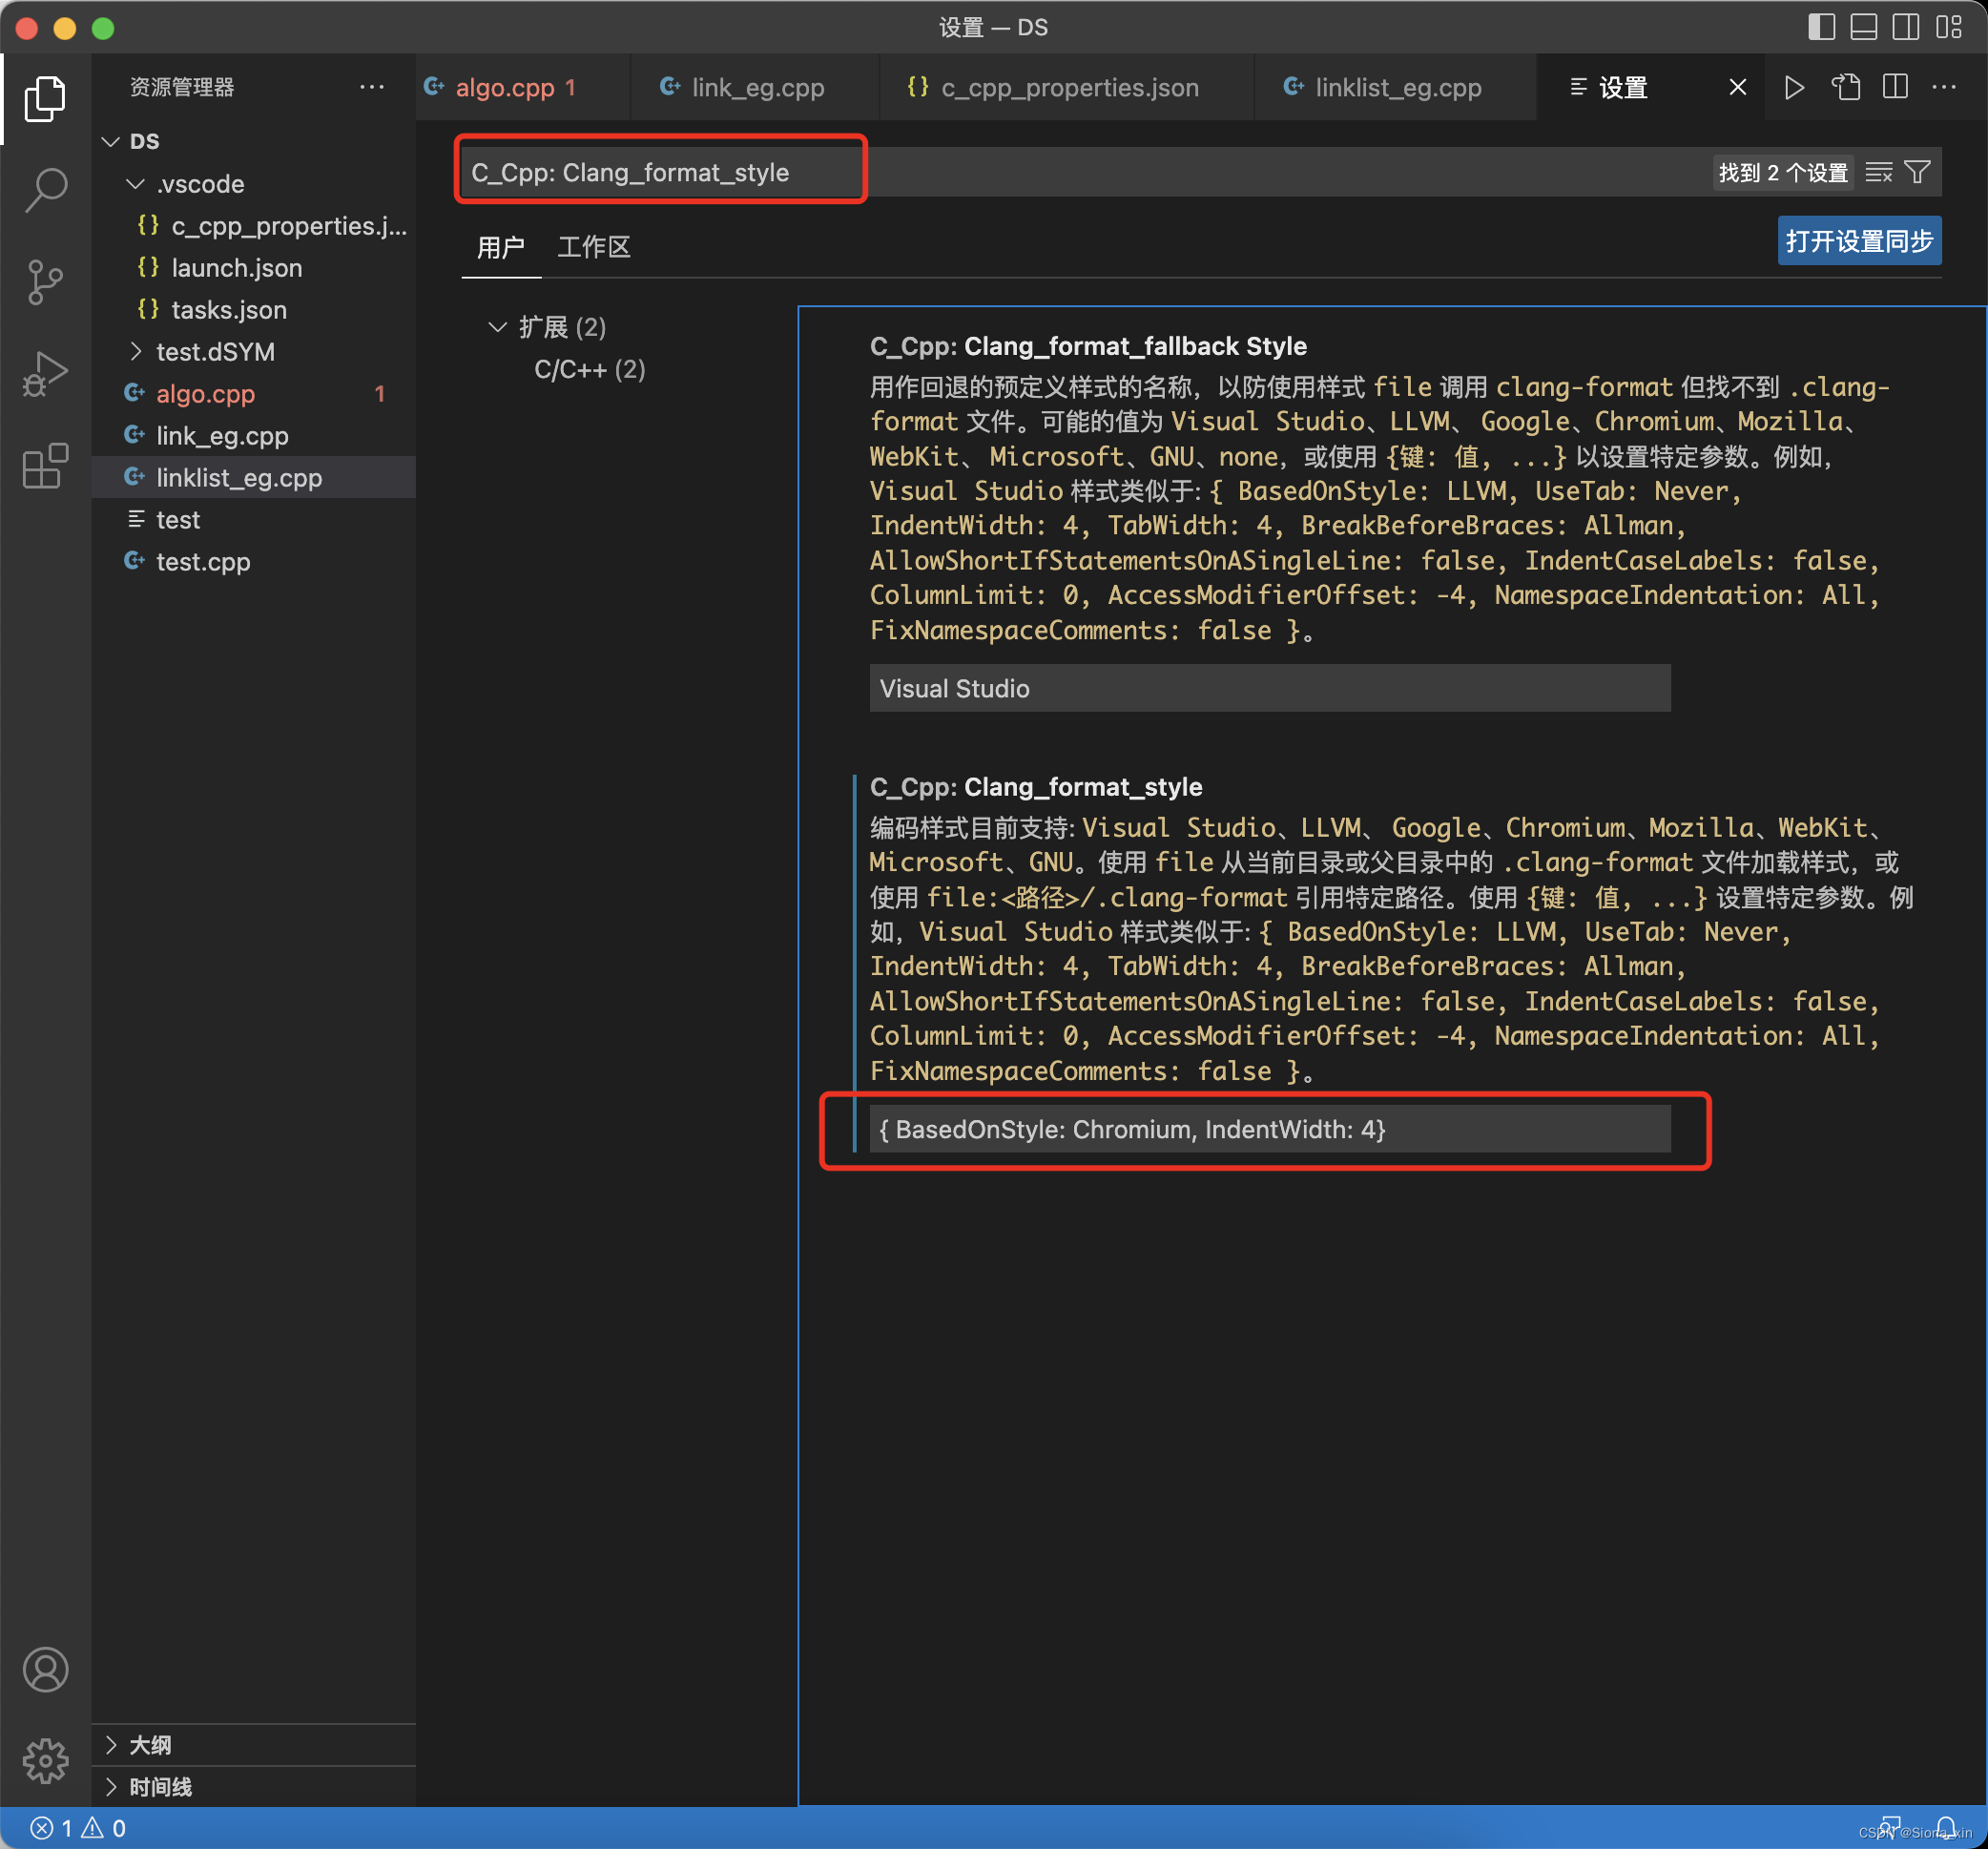Toggle primary side bar layout icon
Image resolution: width=1988 pixels, height=1849 pixels.
pos(1821,27)
